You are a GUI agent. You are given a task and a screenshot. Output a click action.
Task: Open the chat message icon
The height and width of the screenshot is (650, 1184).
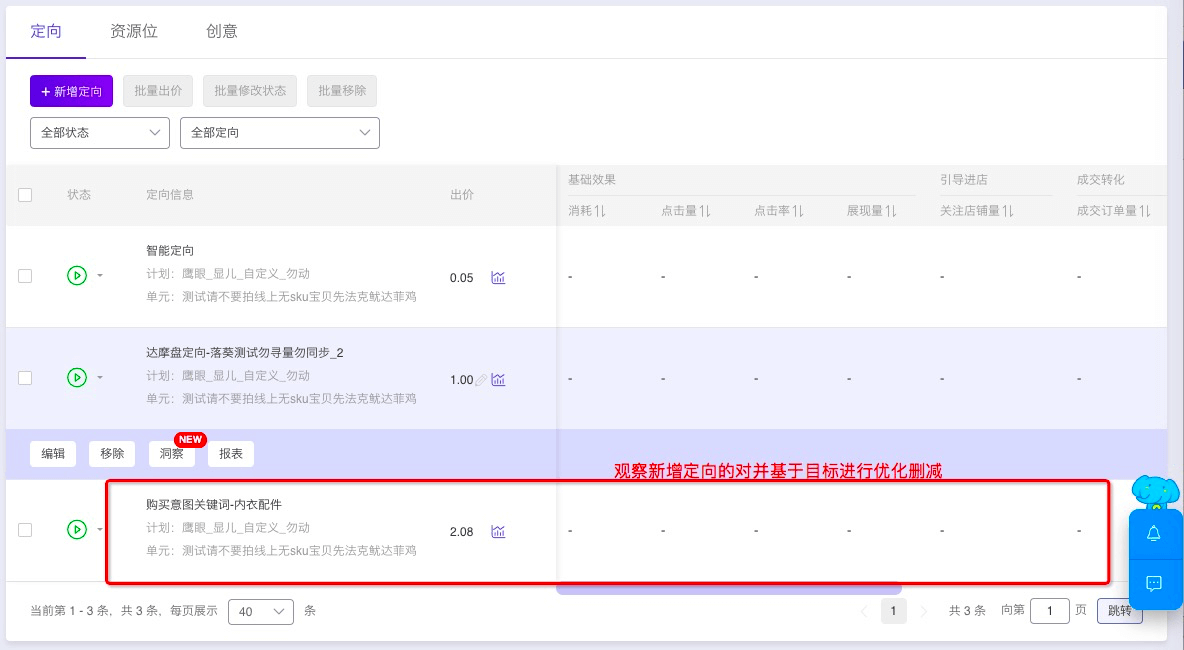[1154, 583]
